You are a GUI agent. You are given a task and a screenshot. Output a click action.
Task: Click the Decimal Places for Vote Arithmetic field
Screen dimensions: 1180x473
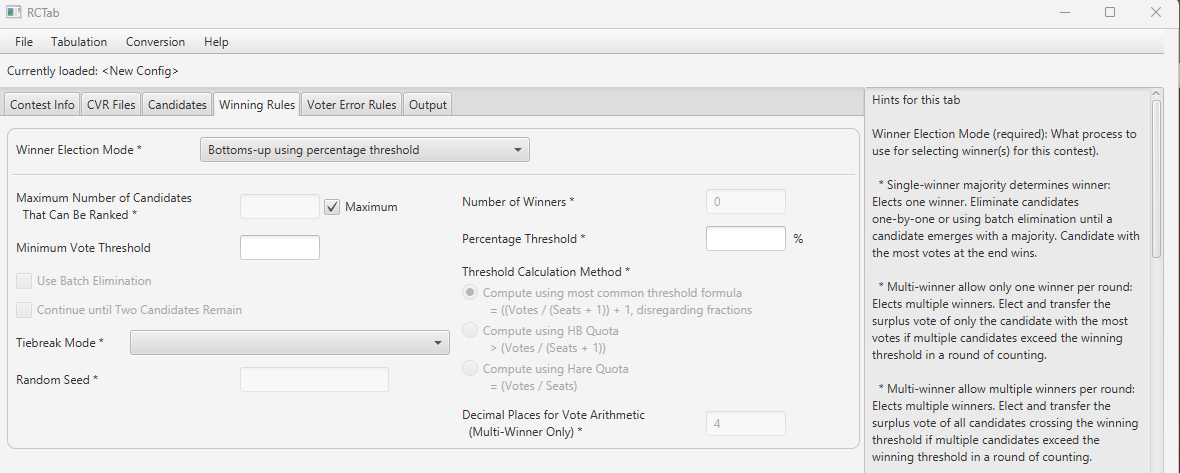(746, 423)
